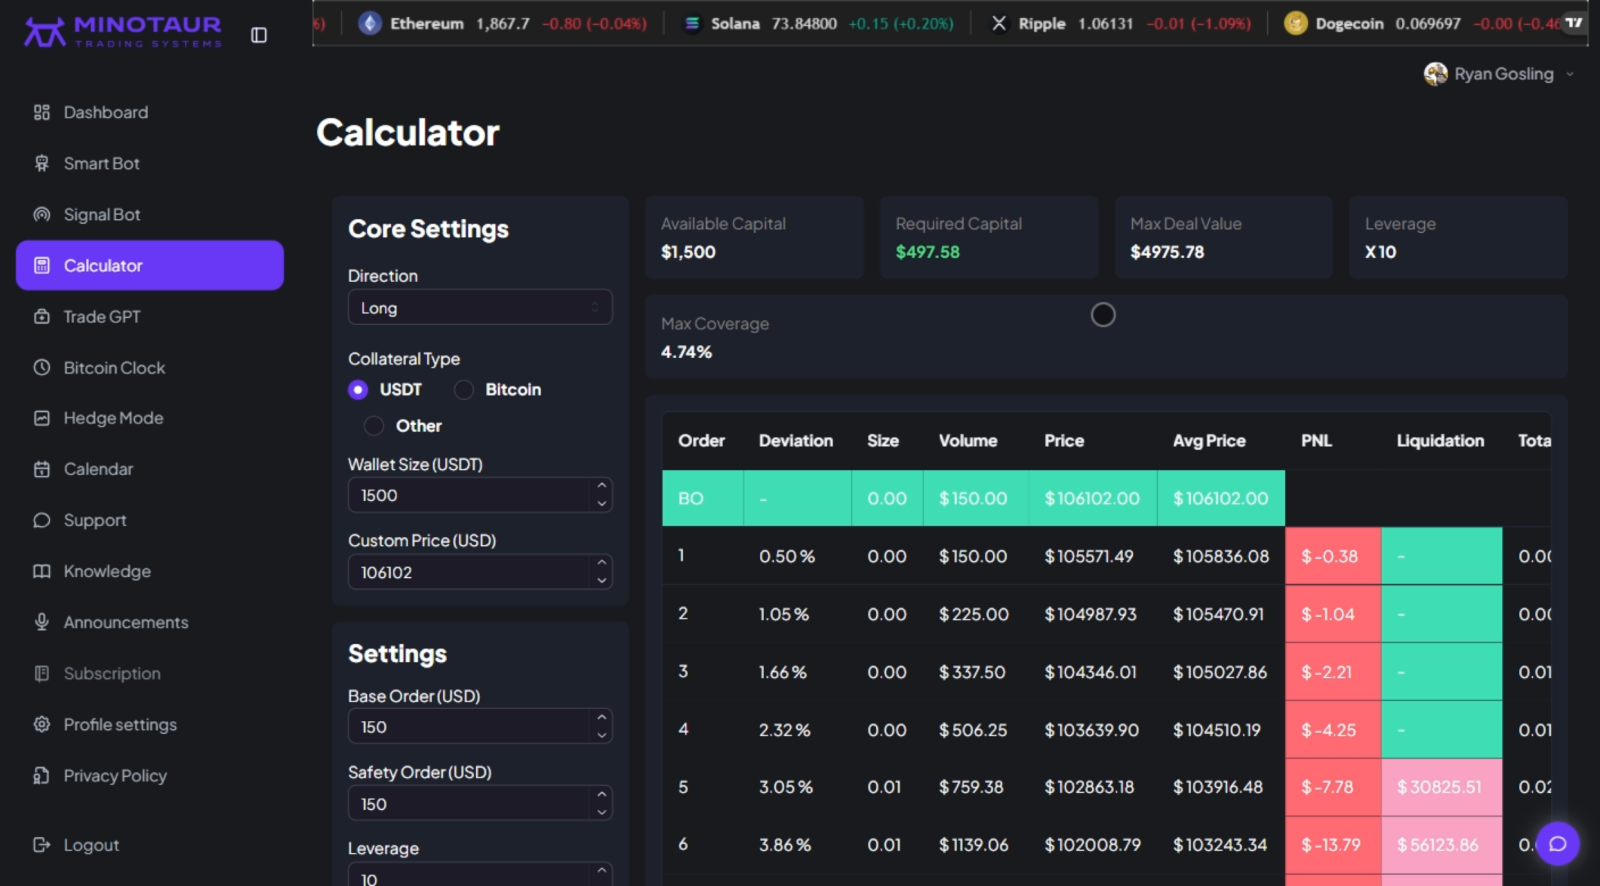1600x886 pixels.
Task: Decrease Wallet Size with the down arrow
Action: [602, 503]
